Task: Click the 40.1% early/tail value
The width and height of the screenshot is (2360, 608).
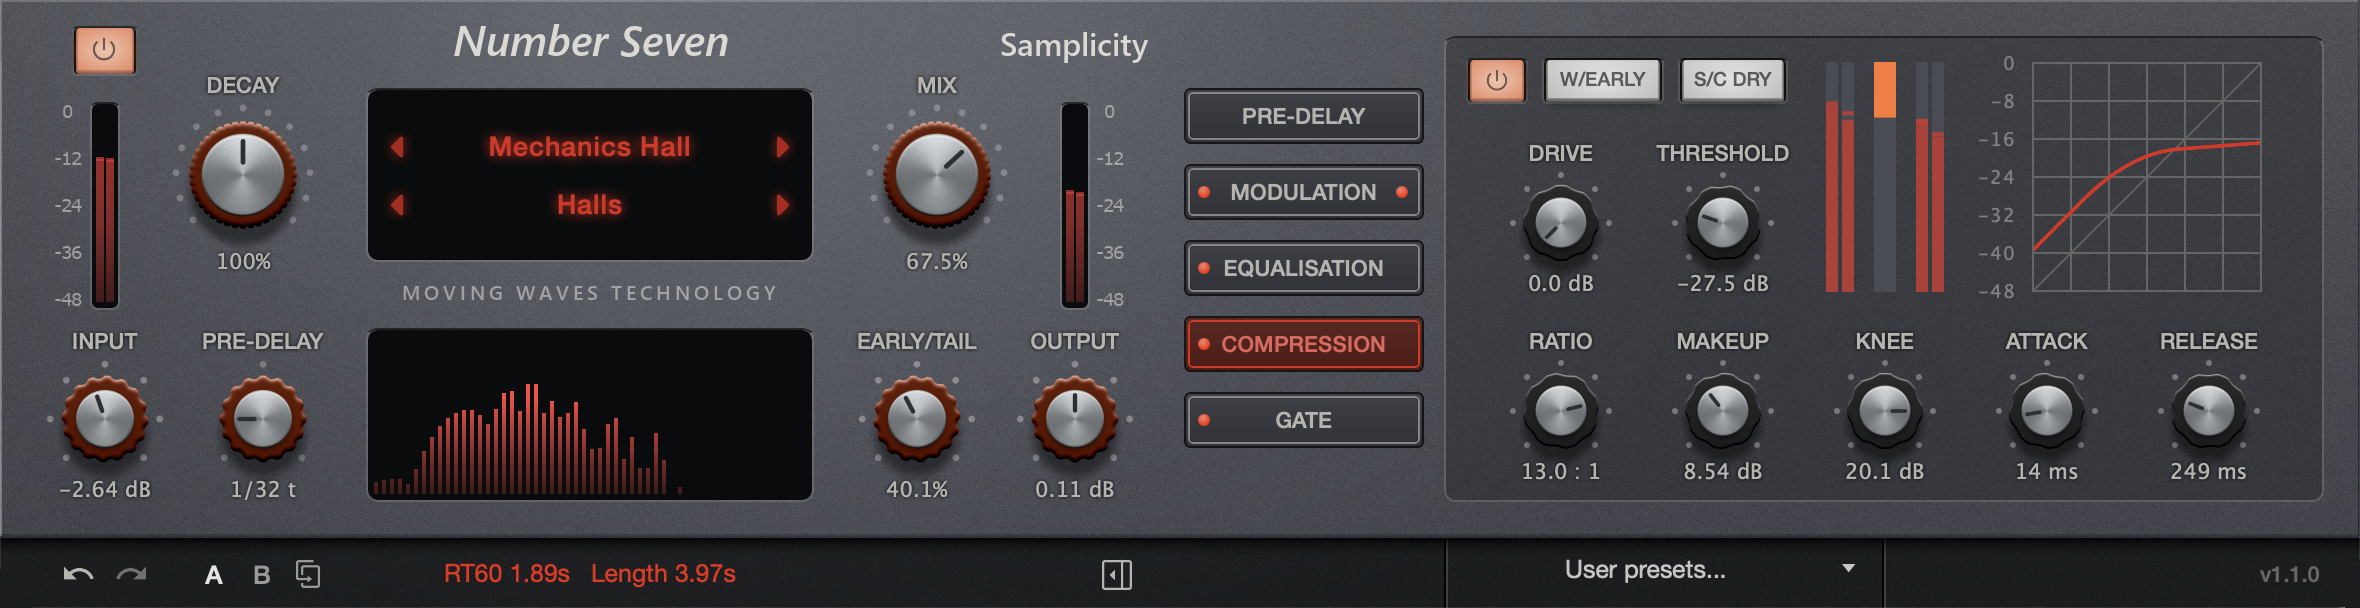Action: 916,490
